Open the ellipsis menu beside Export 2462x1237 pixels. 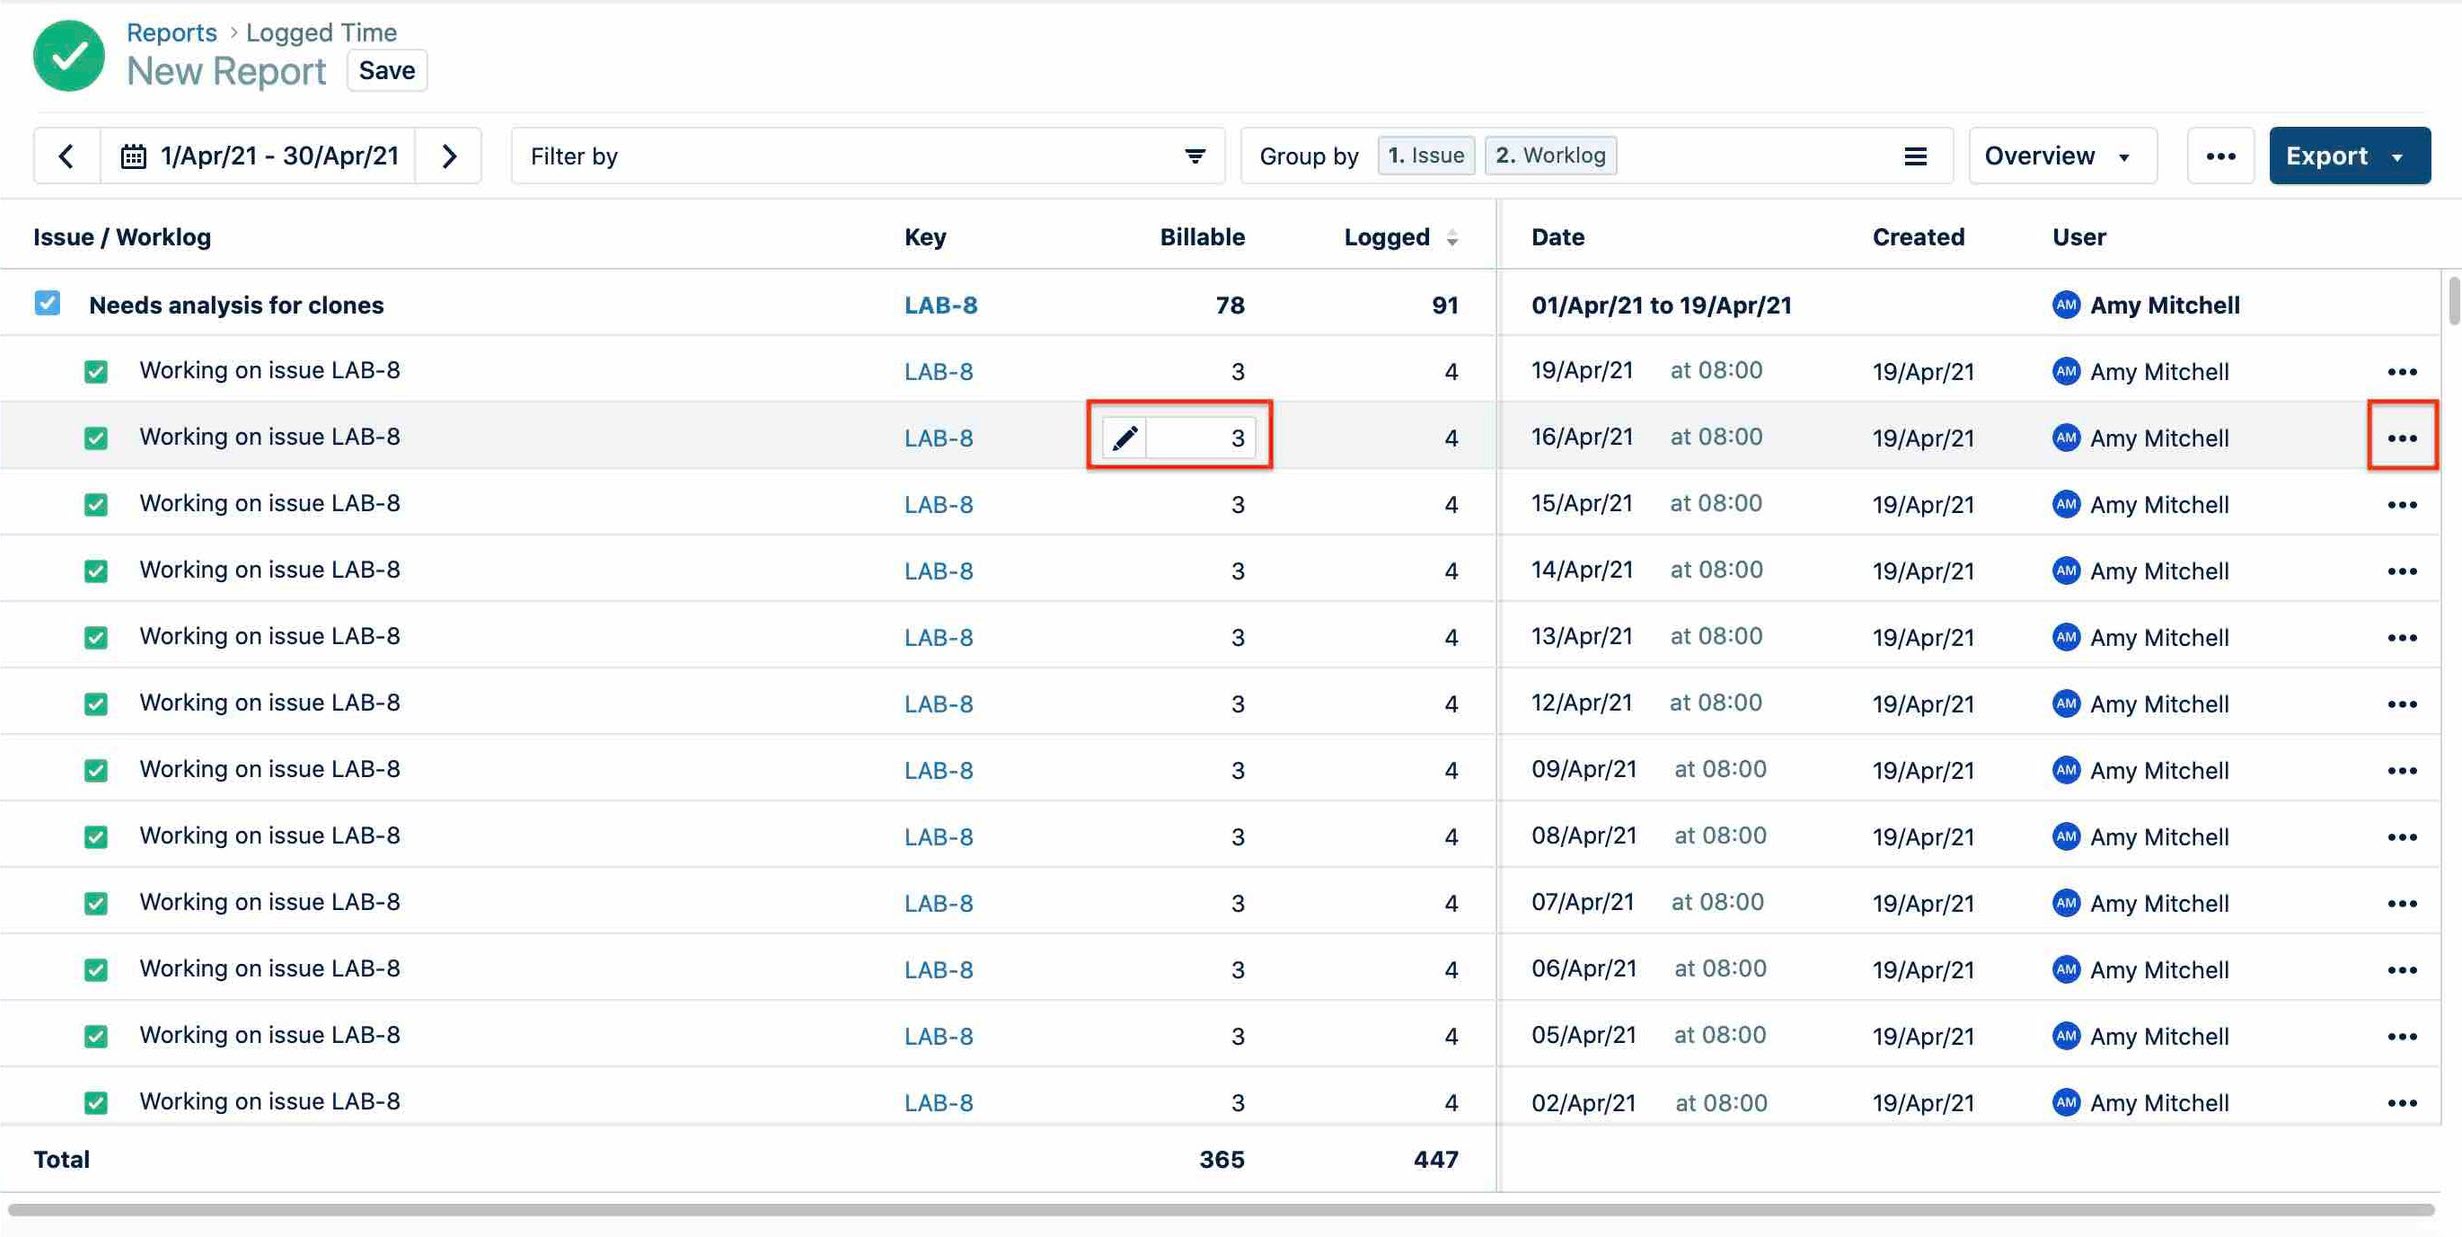(x=2221, y=155)
